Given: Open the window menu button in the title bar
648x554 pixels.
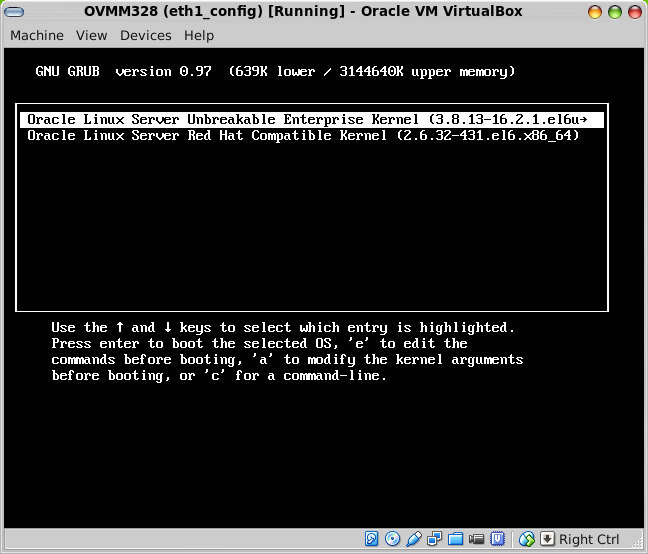Looking at the screenshot, I should point(14,12).
